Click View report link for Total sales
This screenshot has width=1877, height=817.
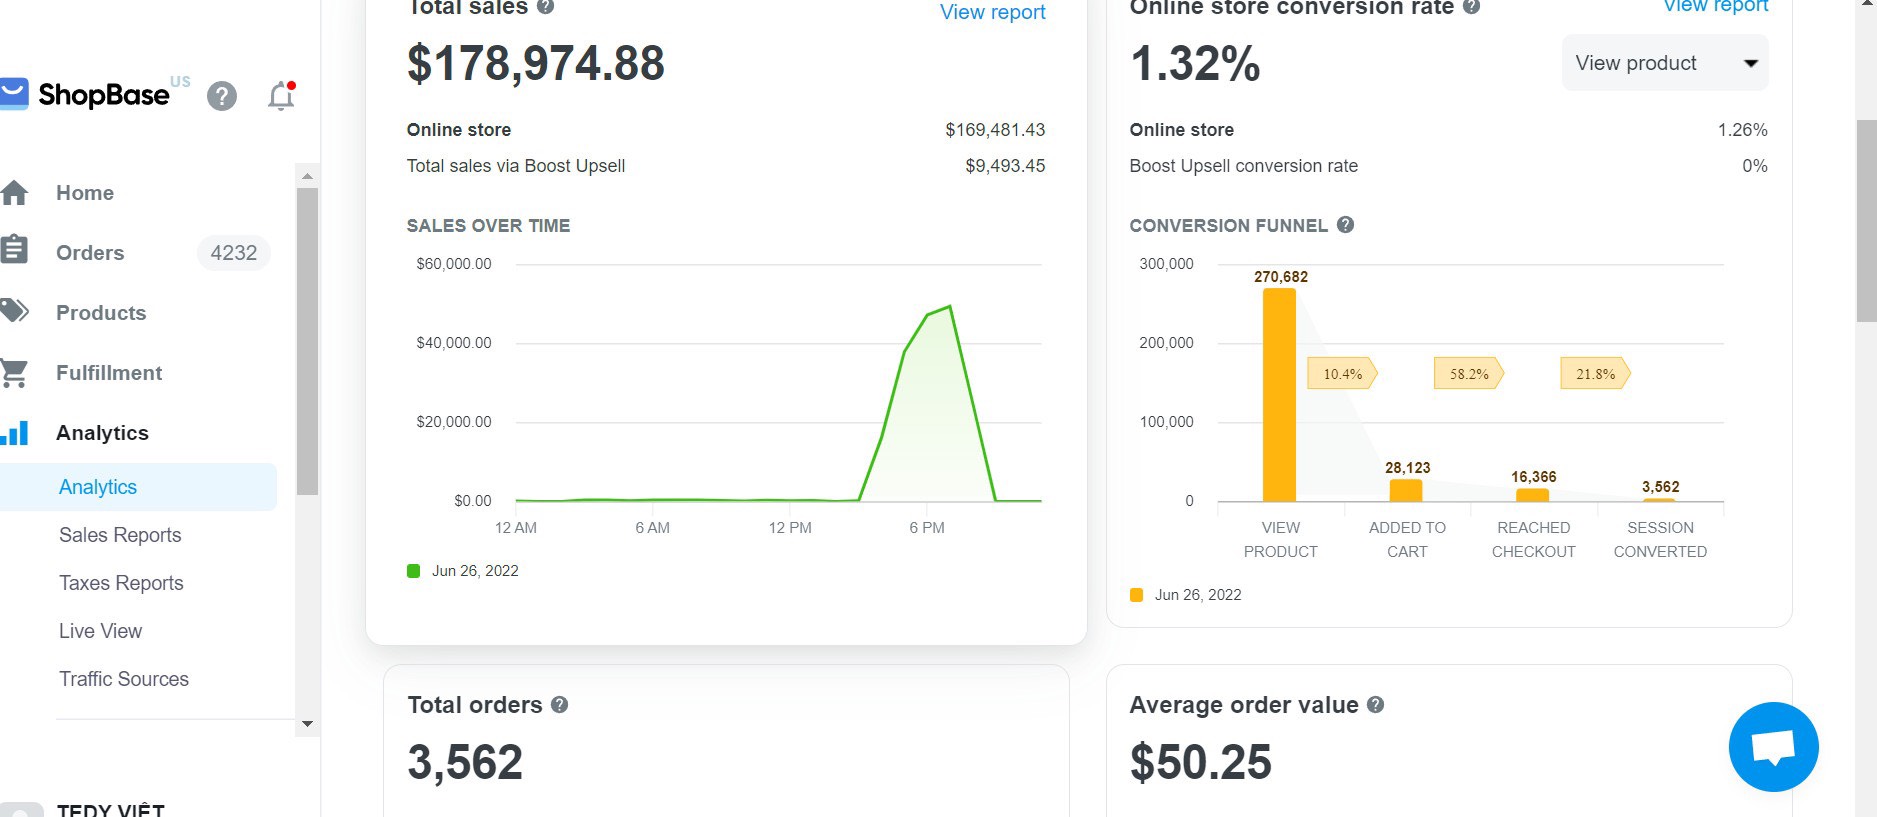(x=992, y=12)
